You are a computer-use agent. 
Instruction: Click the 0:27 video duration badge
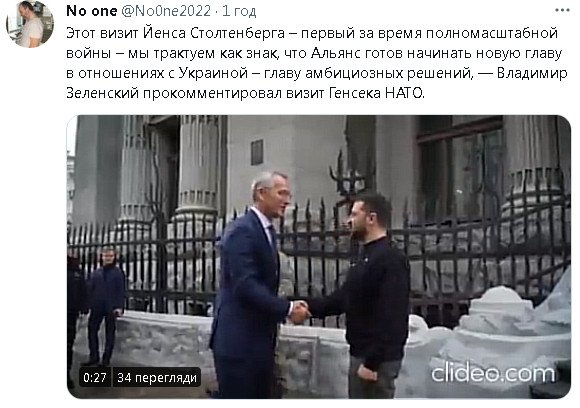(95, 377)
